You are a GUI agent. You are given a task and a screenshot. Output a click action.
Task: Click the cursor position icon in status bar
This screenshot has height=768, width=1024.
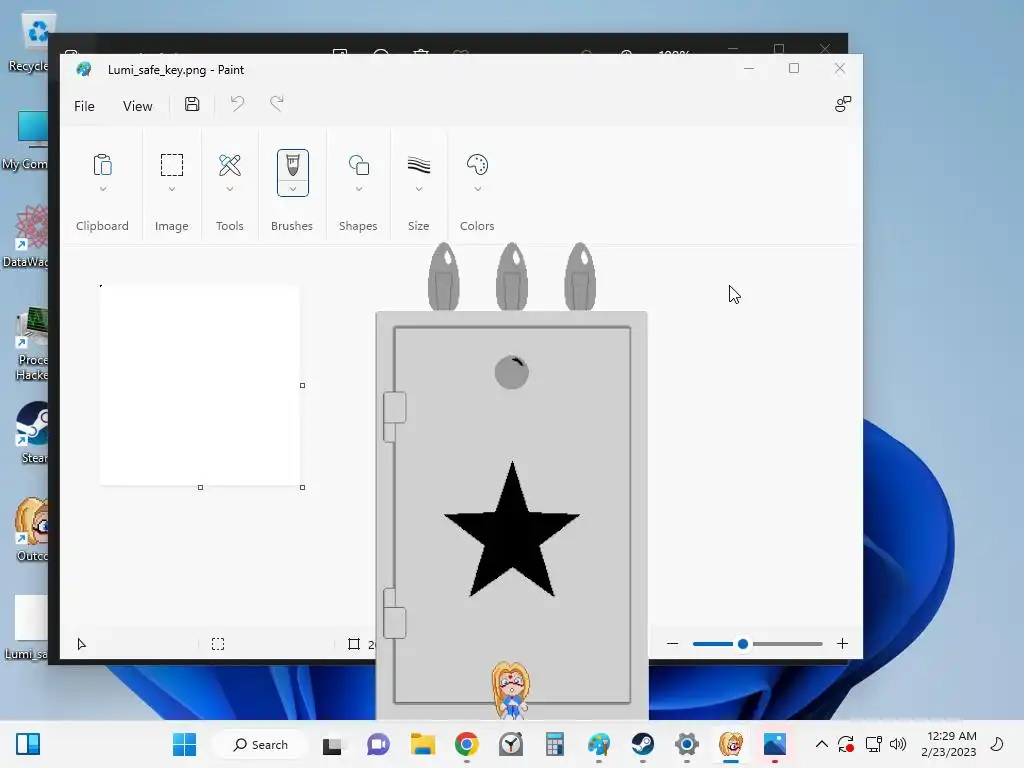click(81, 644)
